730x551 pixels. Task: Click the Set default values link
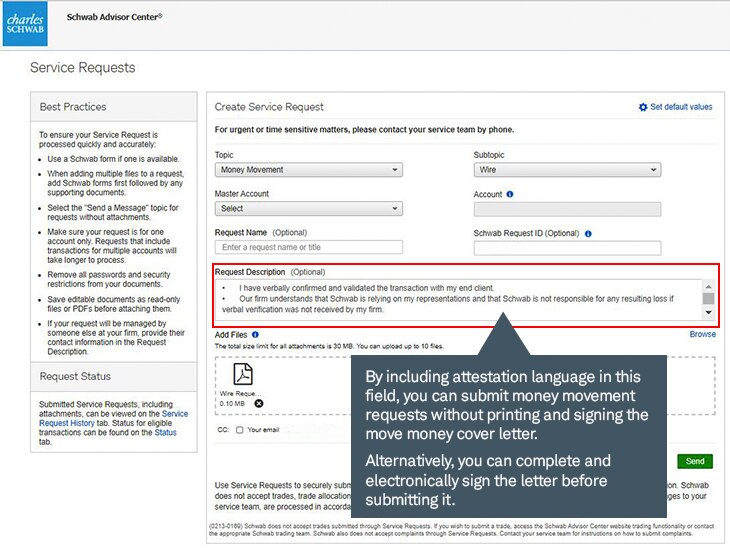click(x=681, y=107)
